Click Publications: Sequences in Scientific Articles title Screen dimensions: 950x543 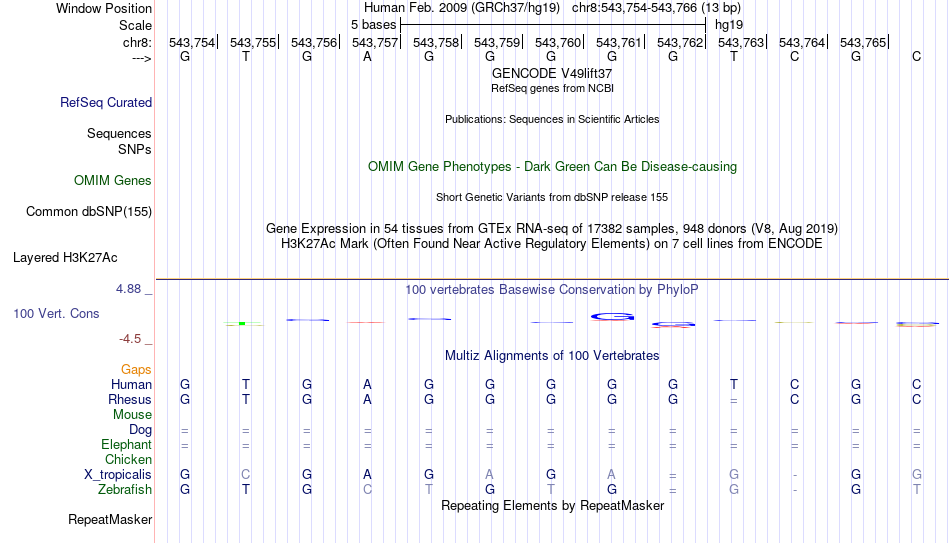click(552, 119)
